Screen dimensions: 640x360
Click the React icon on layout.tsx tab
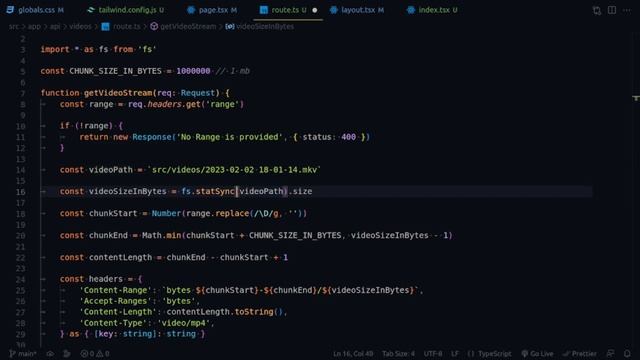pyautogui.click(x=334, y=10)
